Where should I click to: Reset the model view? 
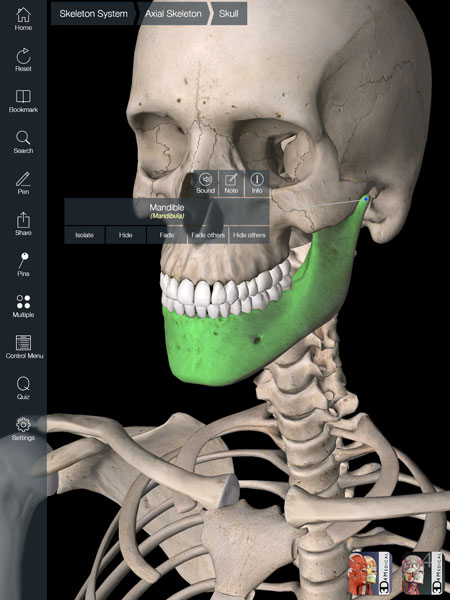(23, 60)
